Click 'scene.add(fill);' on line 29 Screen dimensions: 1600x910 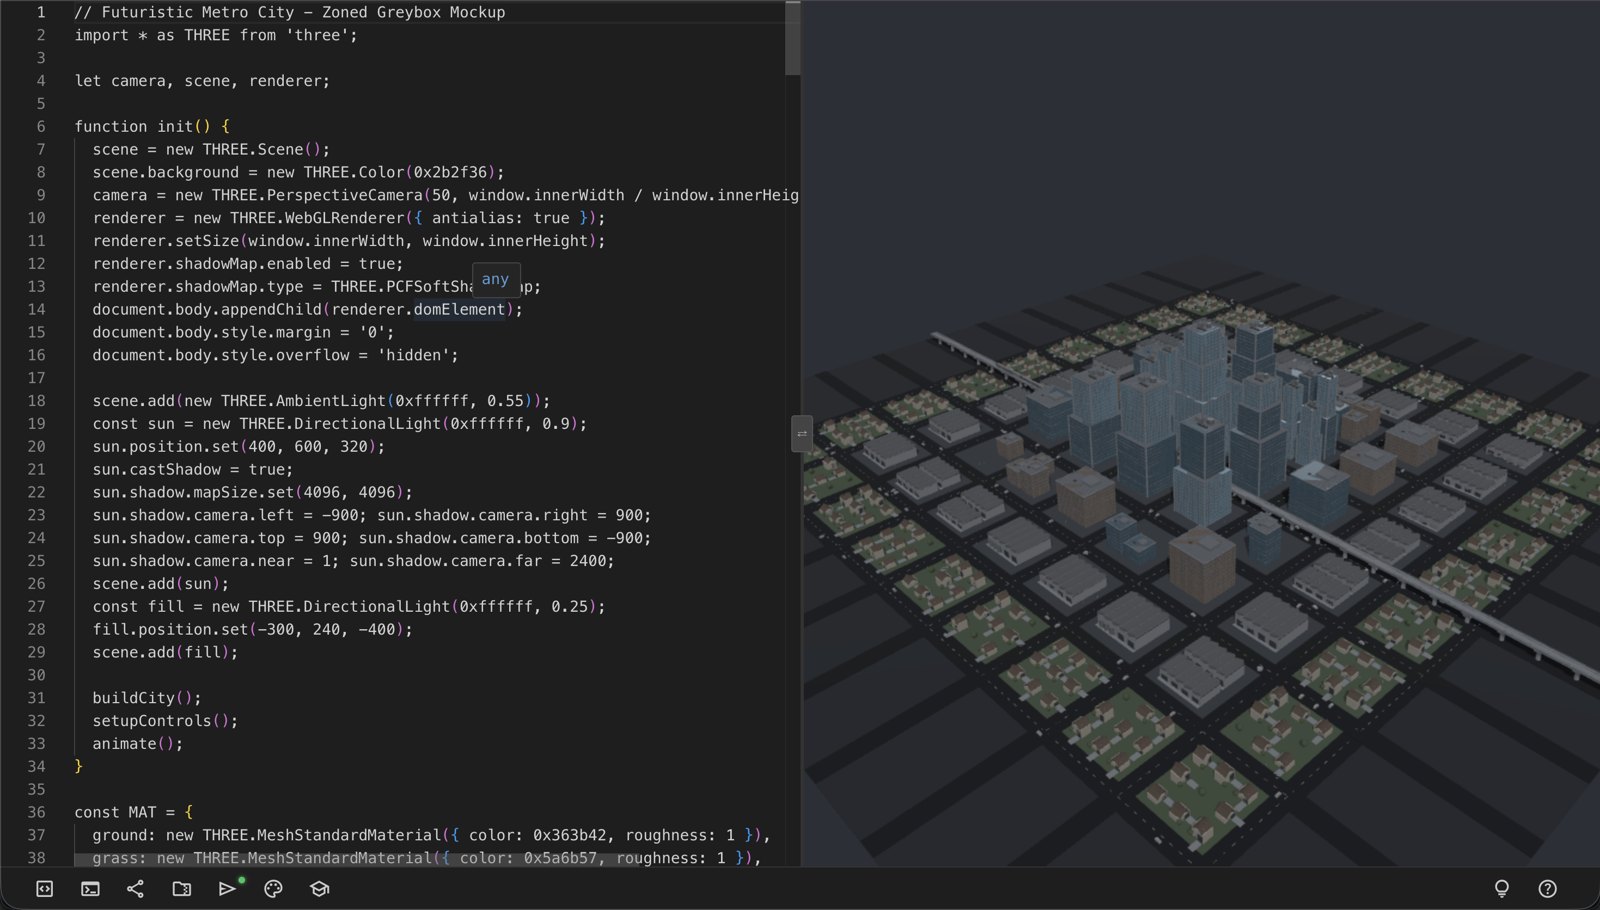point(165,652)
